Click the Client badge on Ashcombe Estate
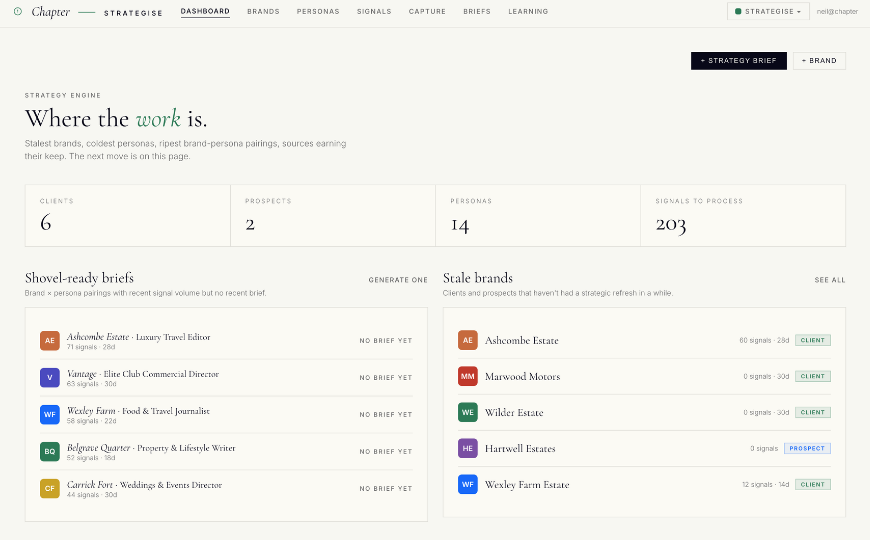The height and width of the screenshot is (540, 870). pos(813,340)
